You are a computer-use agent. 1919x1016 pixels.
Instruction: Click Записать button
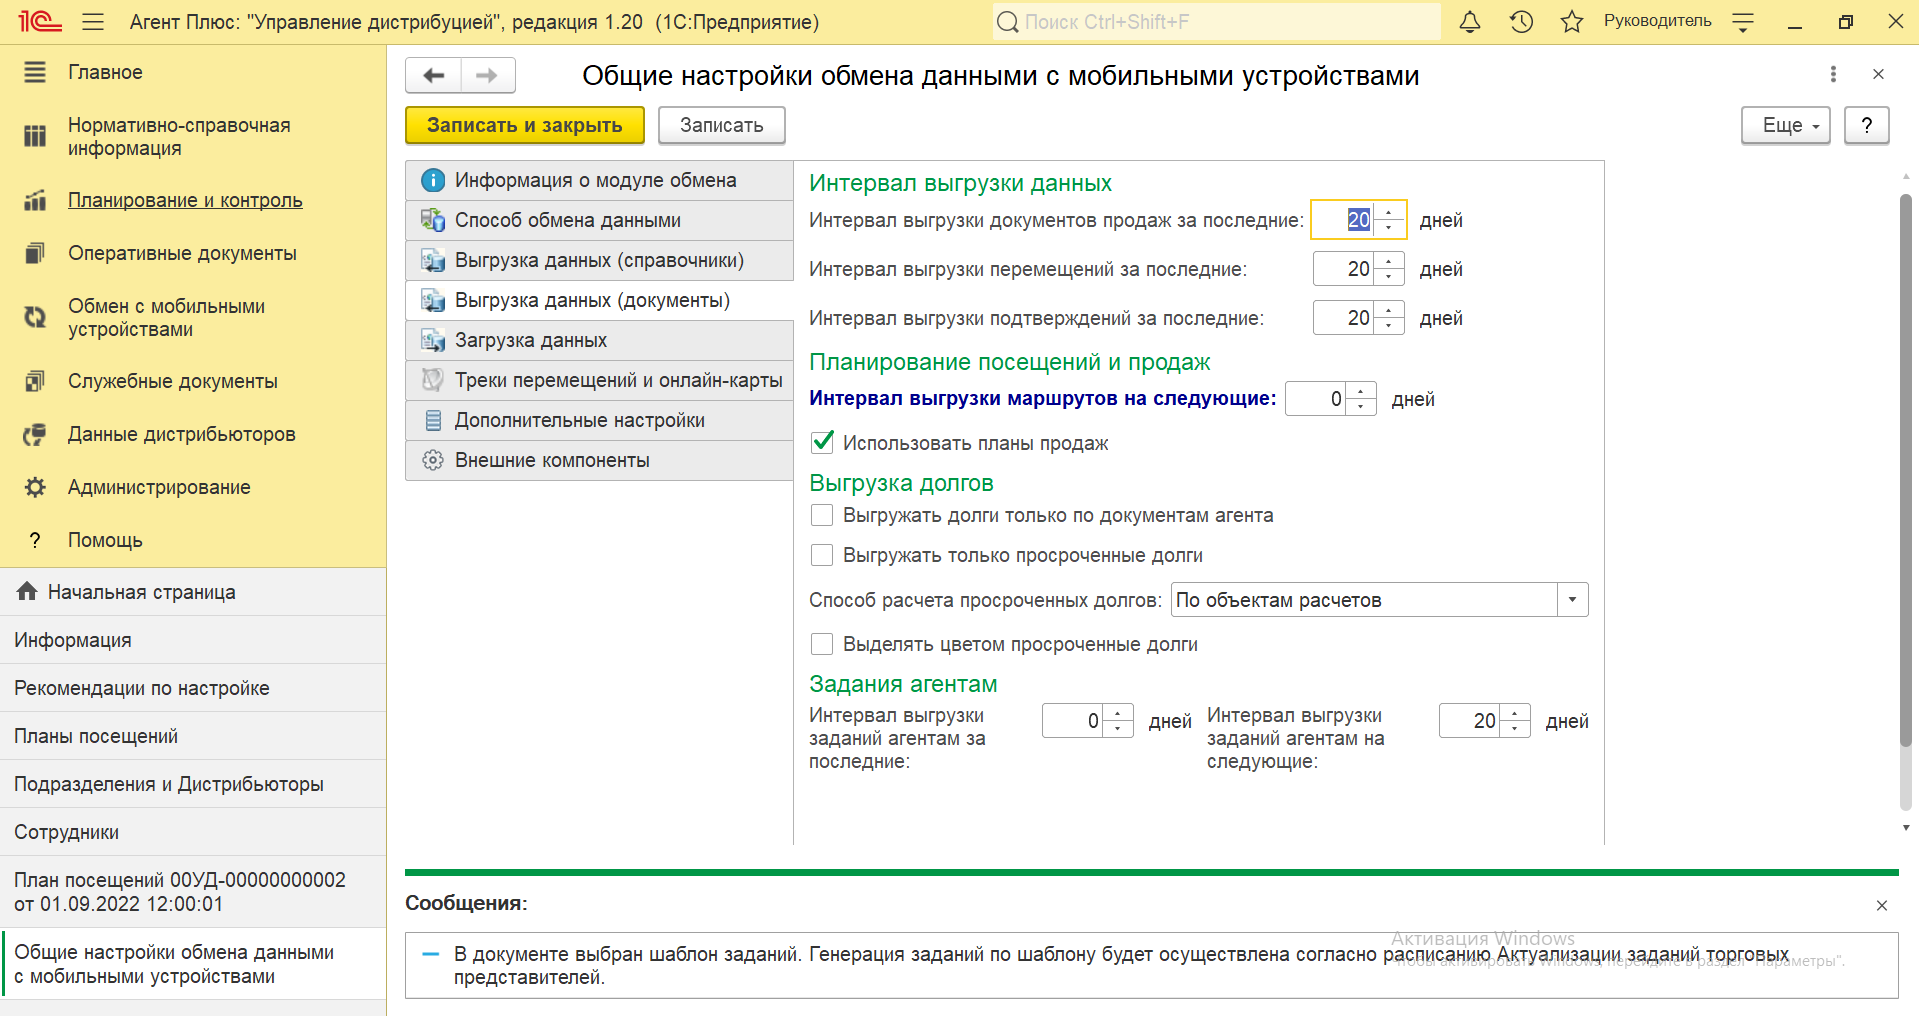(722, 125)
